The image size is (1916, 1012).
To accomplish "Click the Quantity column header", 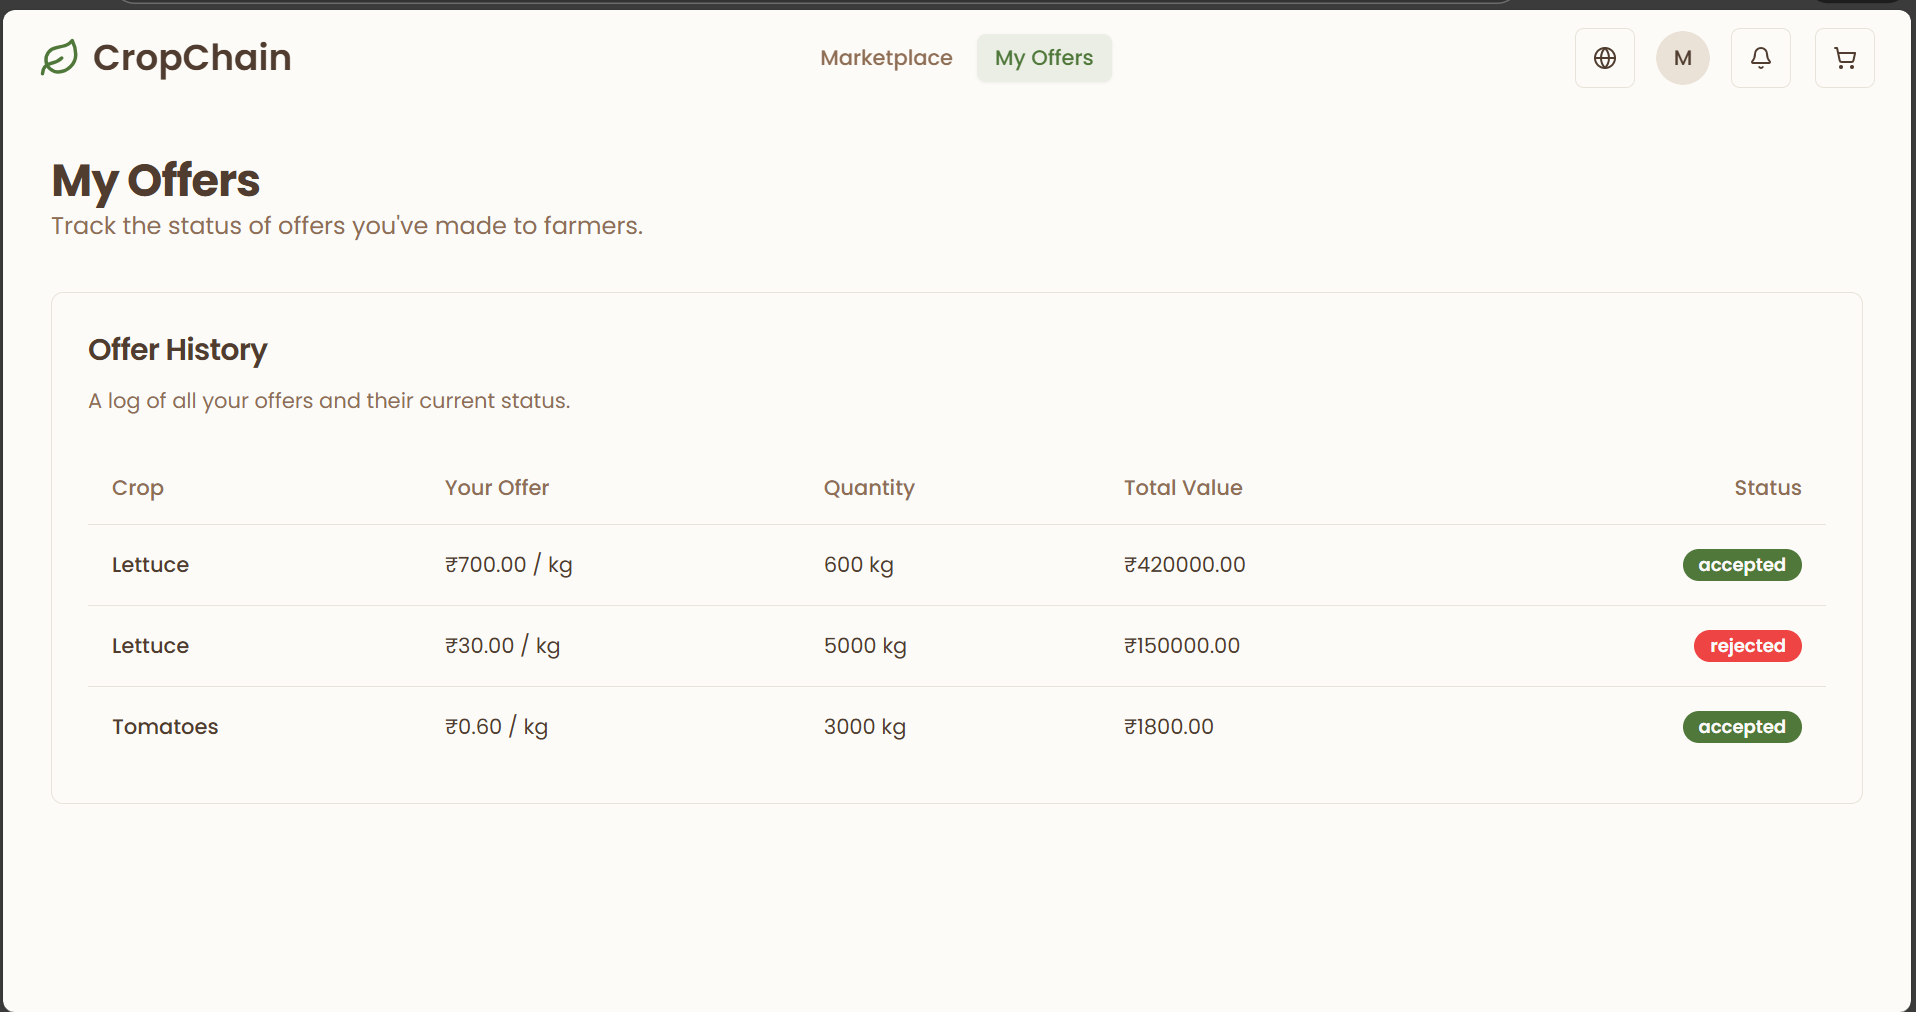I will pos(869,488).
